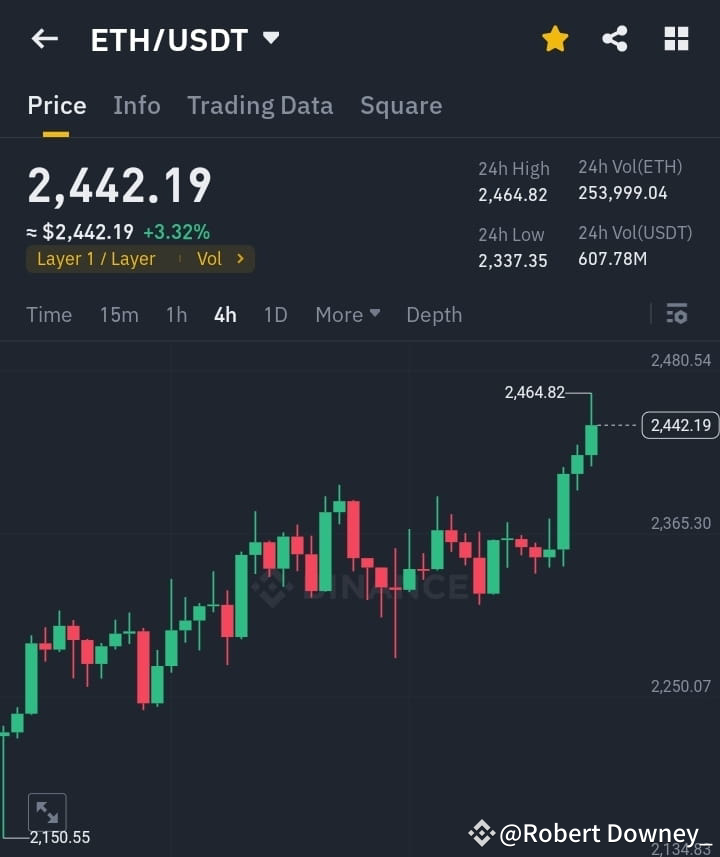Click the Robert Downey watermark logo
This screenshot has height=857, width=720.
483,832
